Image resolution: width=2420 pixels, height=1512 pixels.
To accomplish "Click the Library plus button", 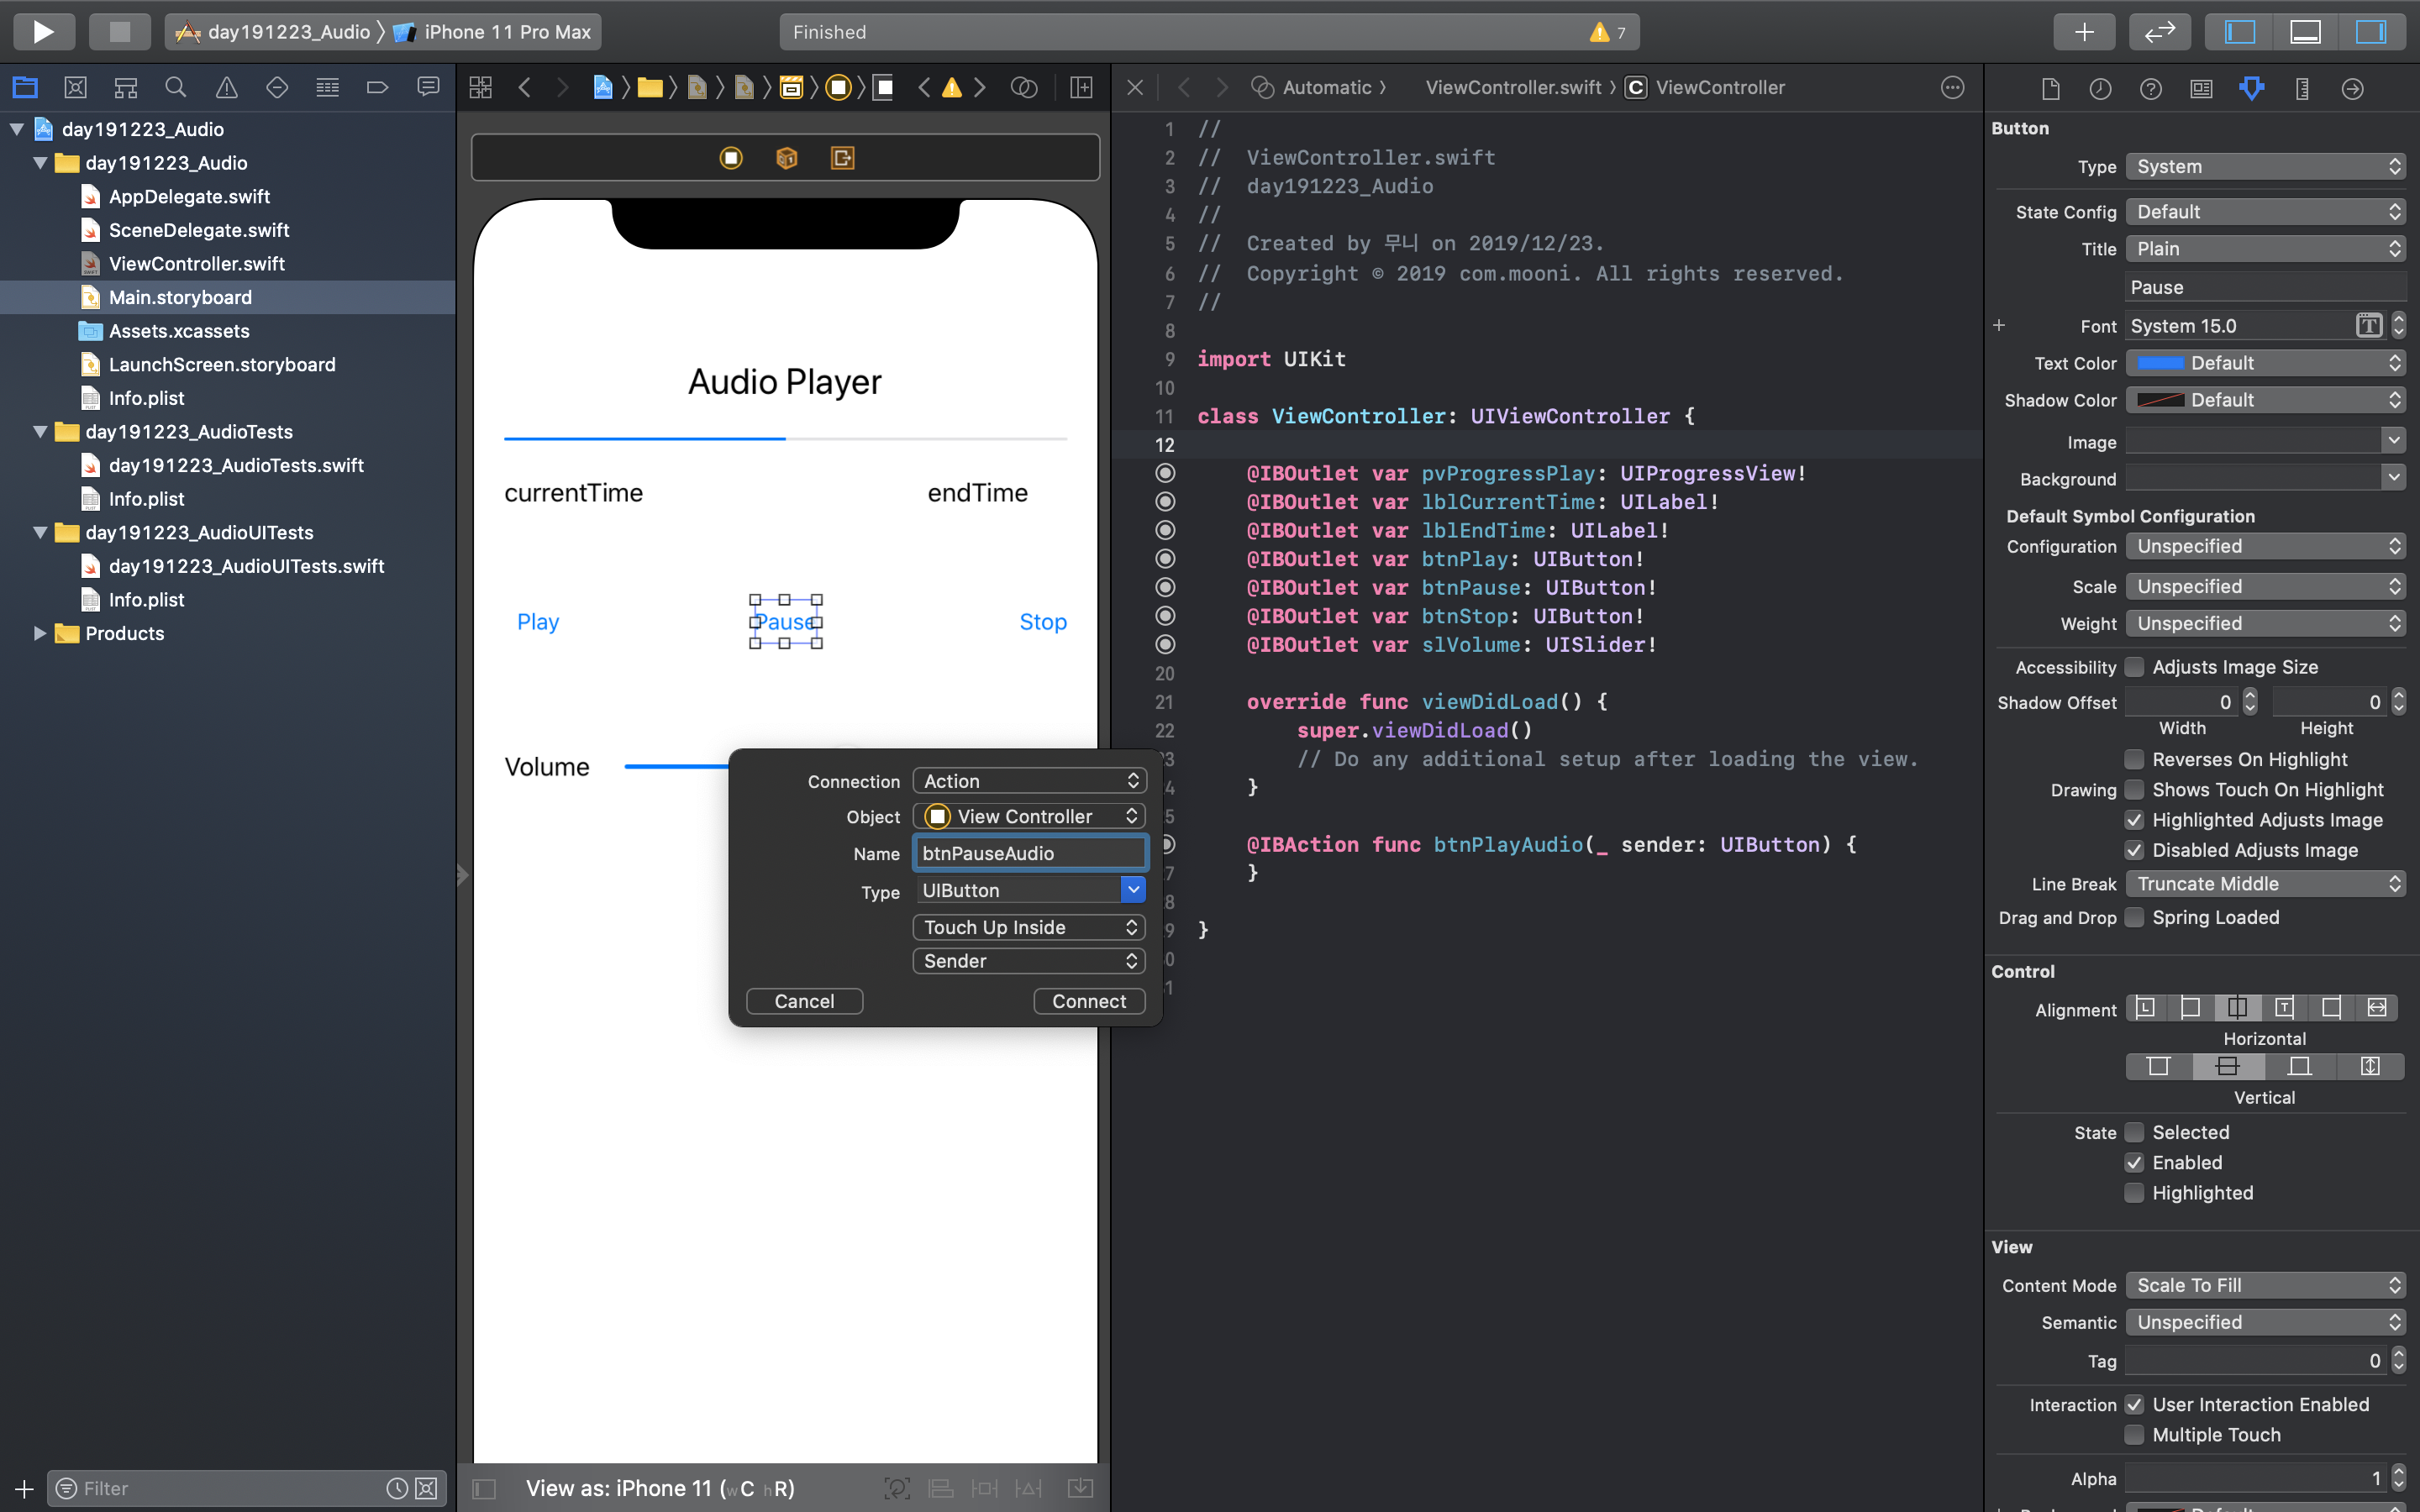I will point(2084,32).
